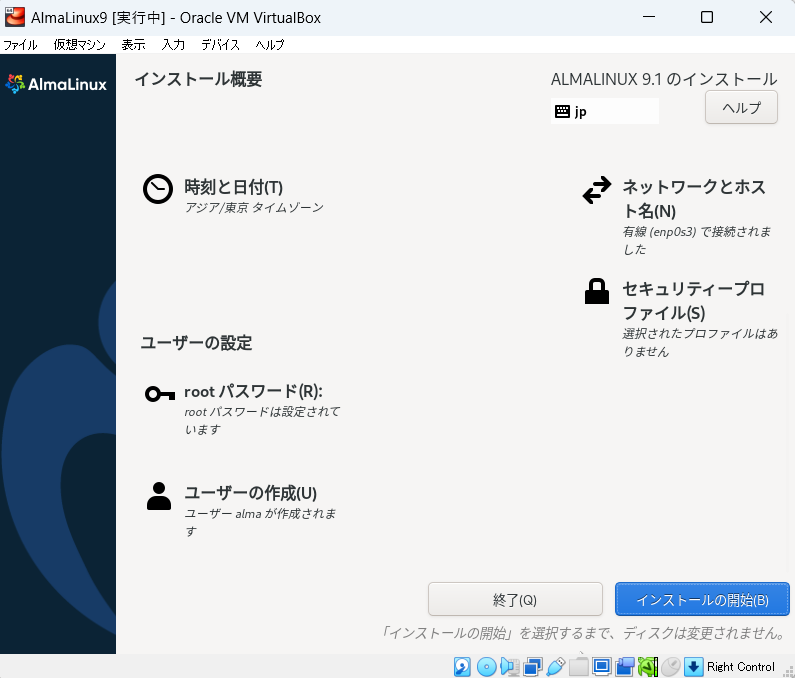The height and width of the screenshot is (678, 795).
Task: Minimize the VirtualBox window
Action: [649, 17]
